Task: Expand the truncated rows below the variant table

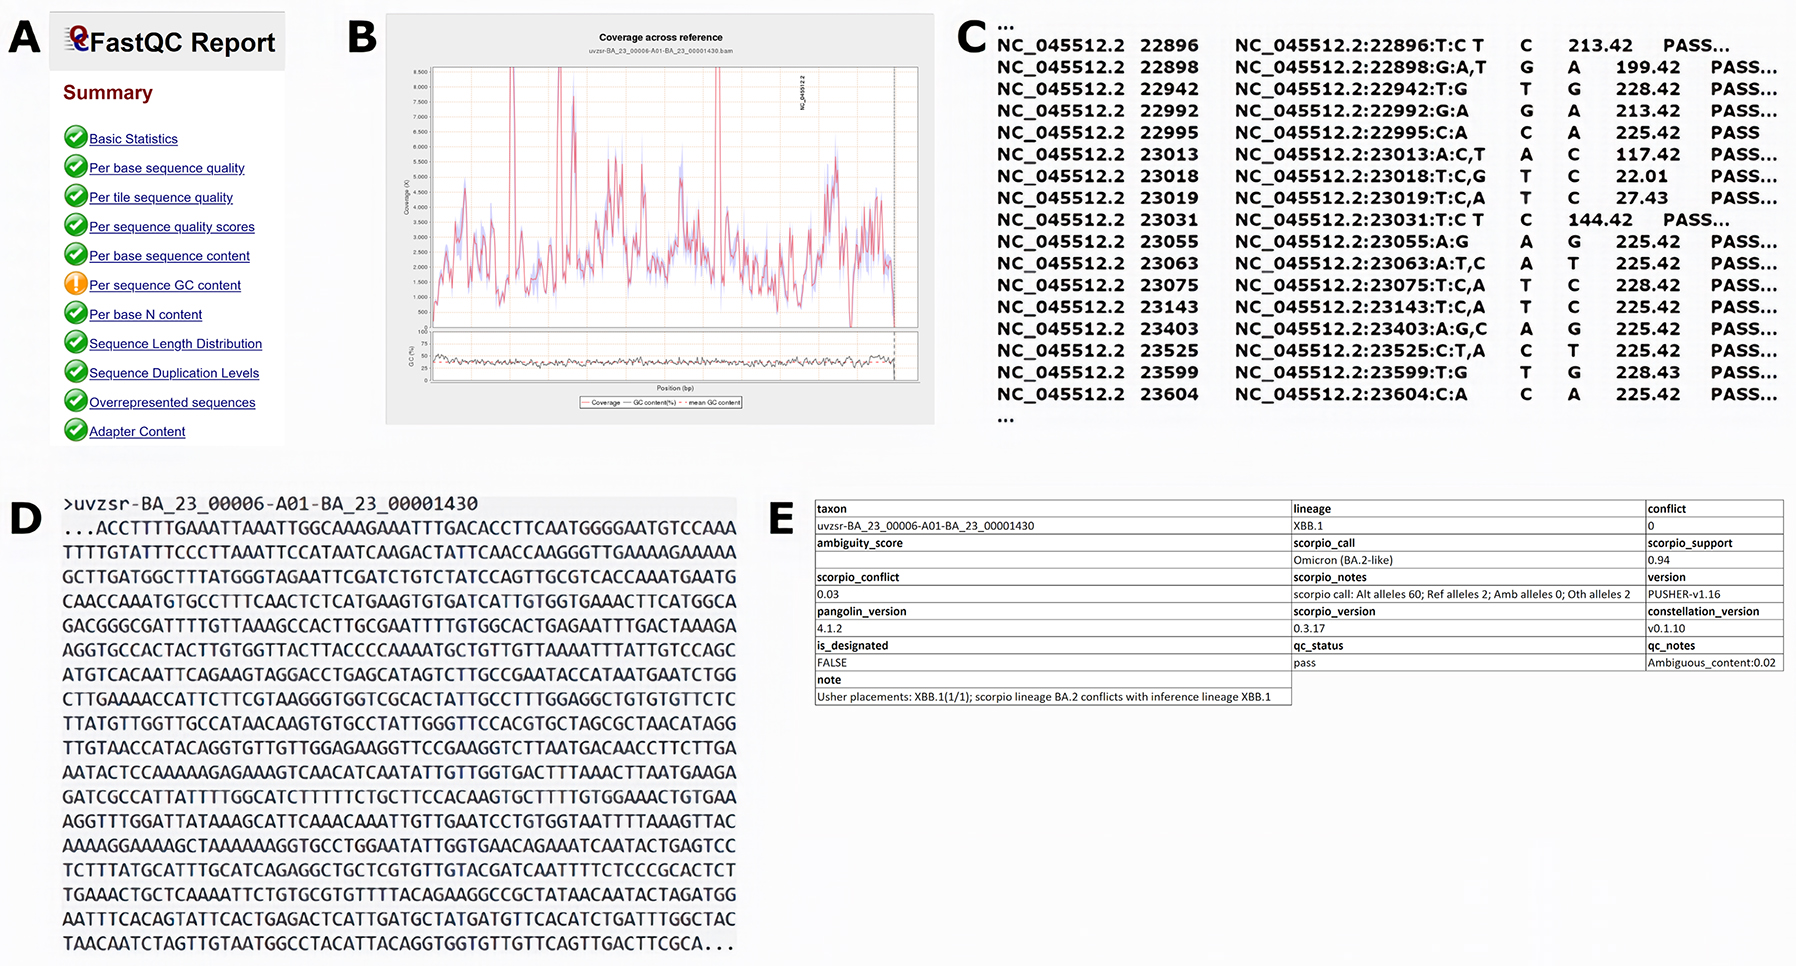Action: (1004, 419)
